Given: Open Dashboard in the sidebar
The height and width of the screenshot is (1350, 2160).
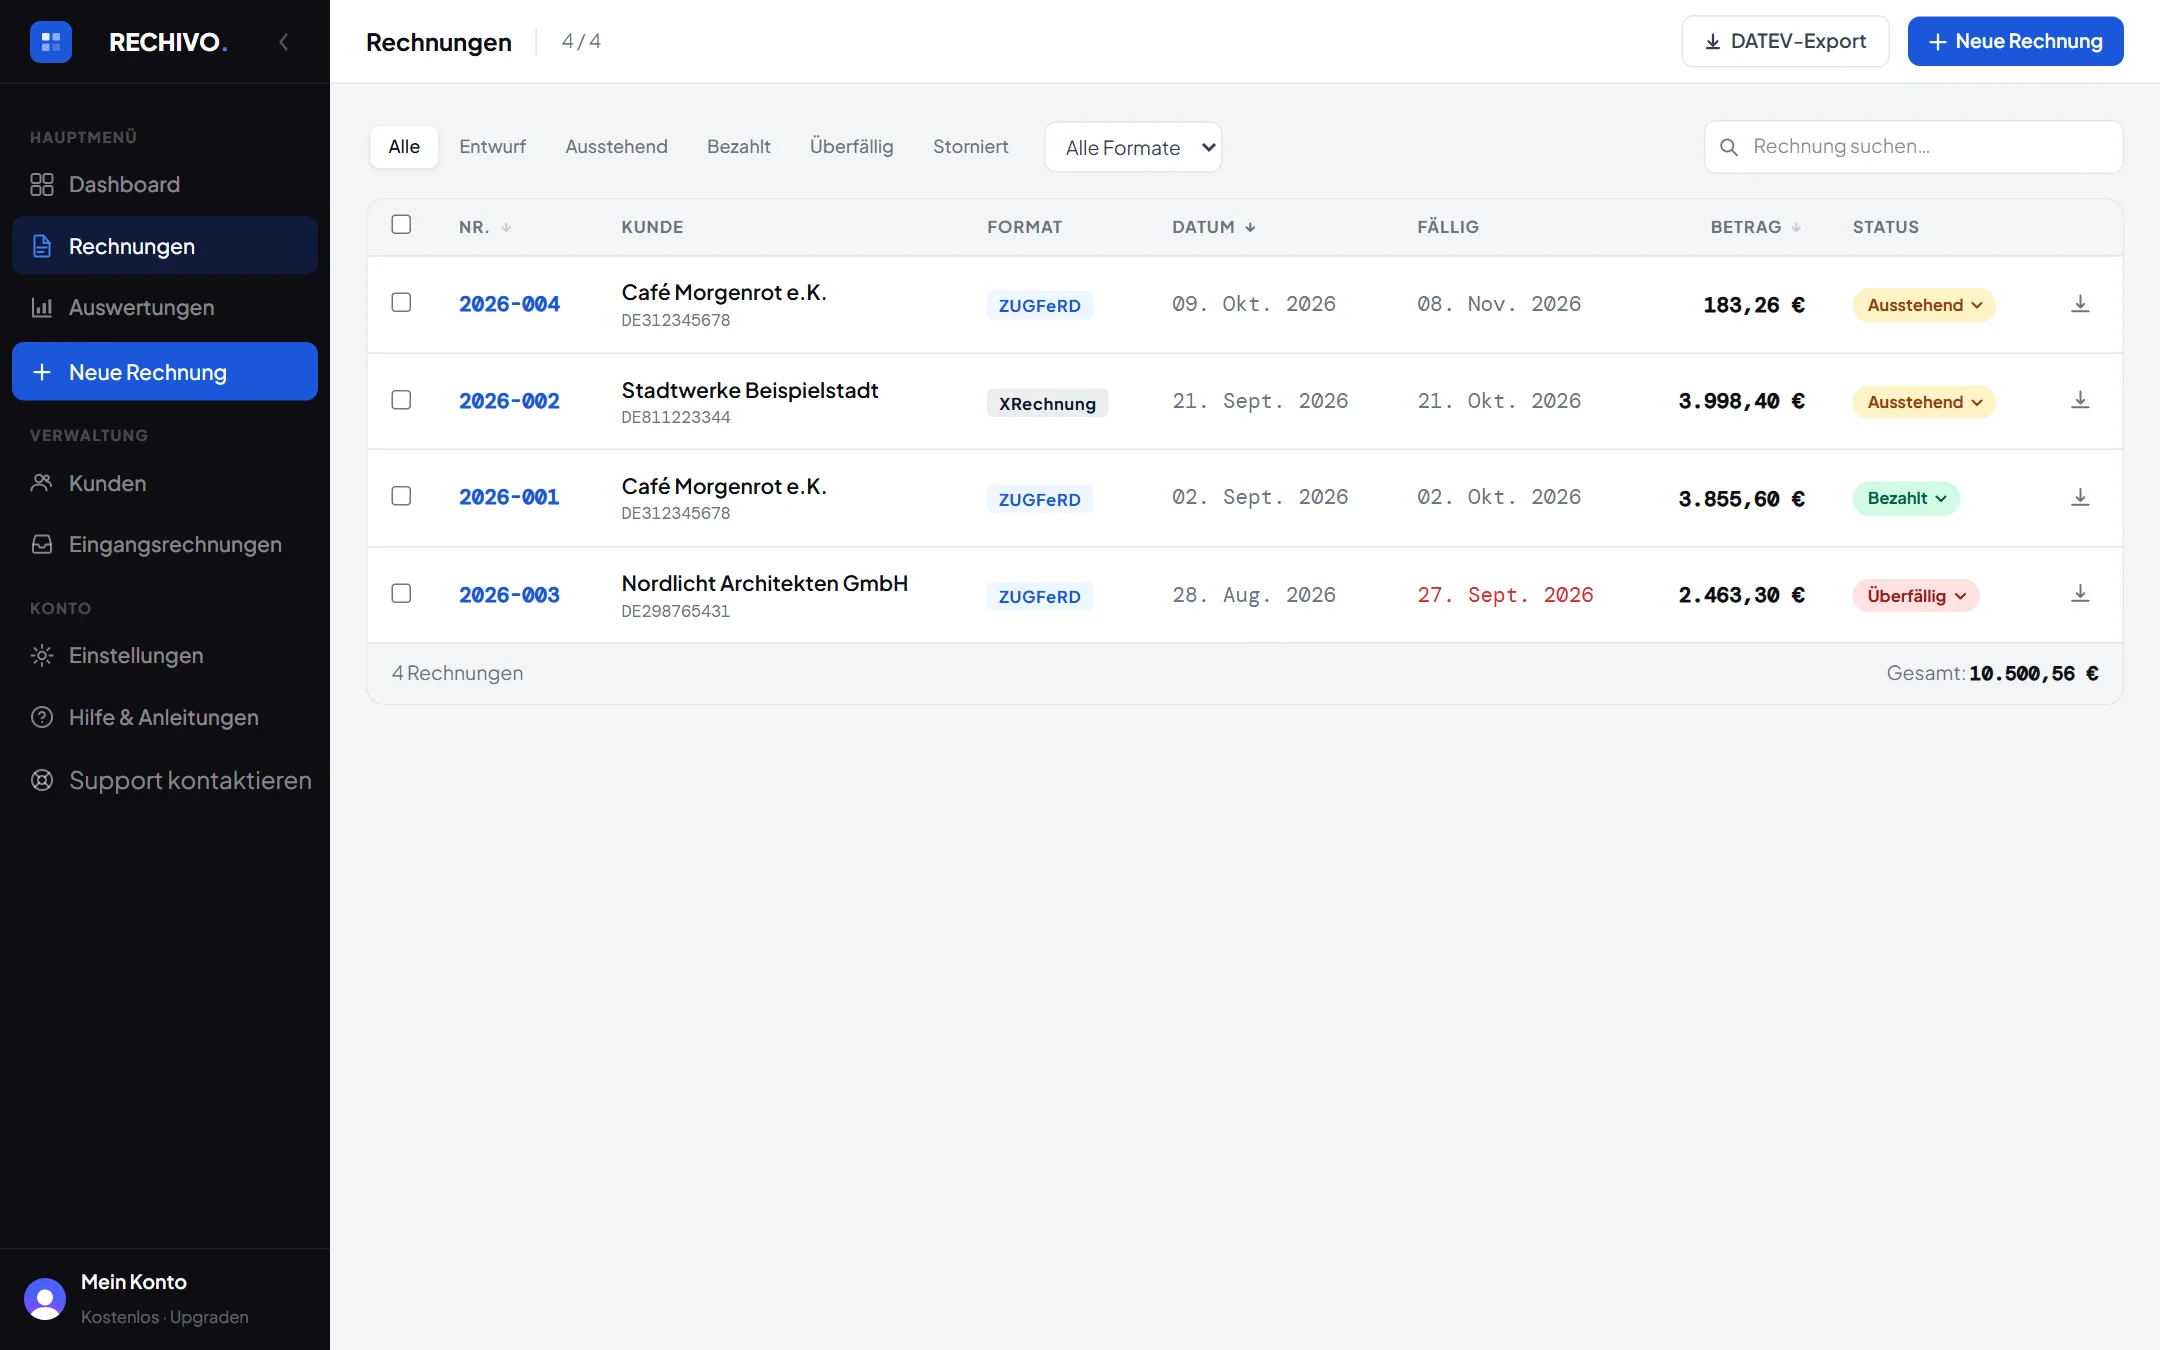Looking at the screenshot, I should [x=165, y=185].
